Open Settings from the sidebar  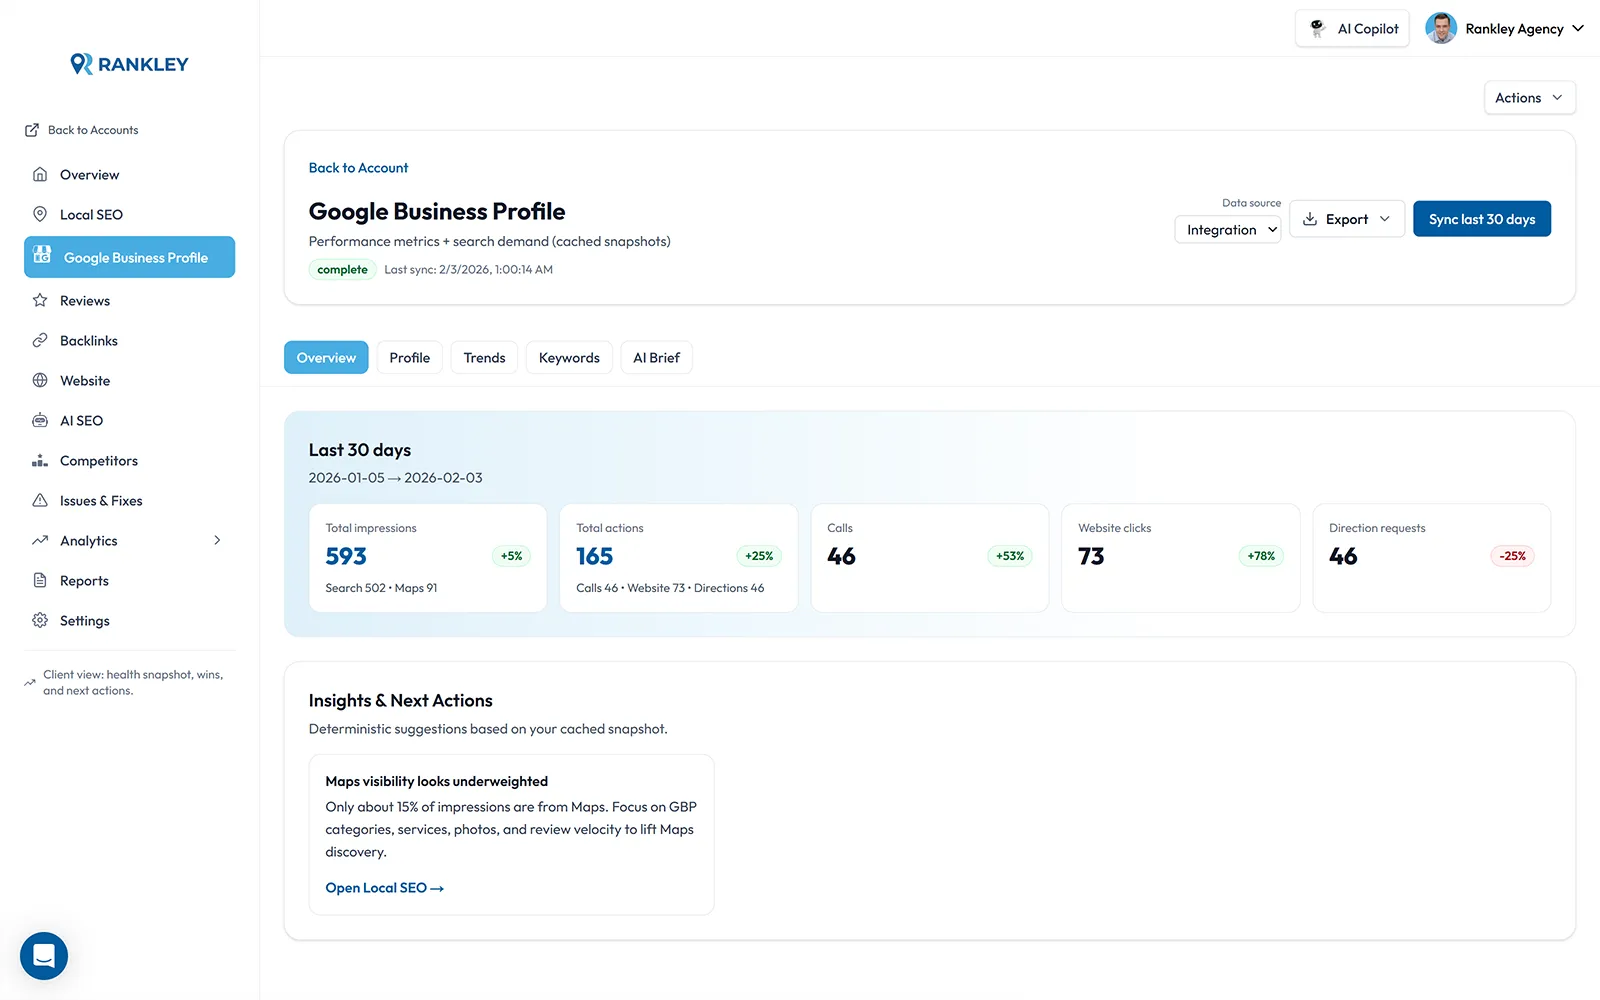coord(84,620)
